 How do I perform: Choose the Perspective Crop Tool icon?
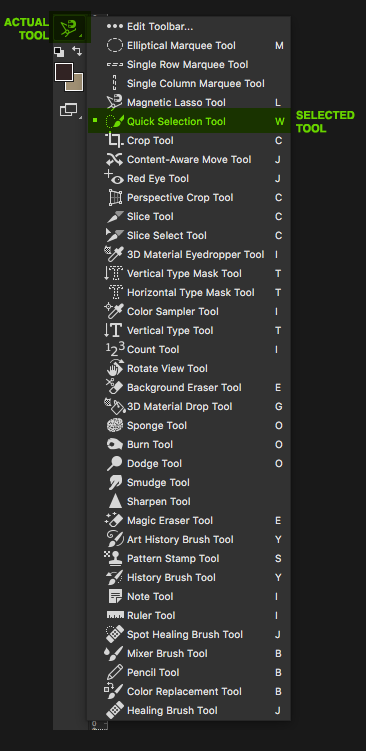point(115,197)
